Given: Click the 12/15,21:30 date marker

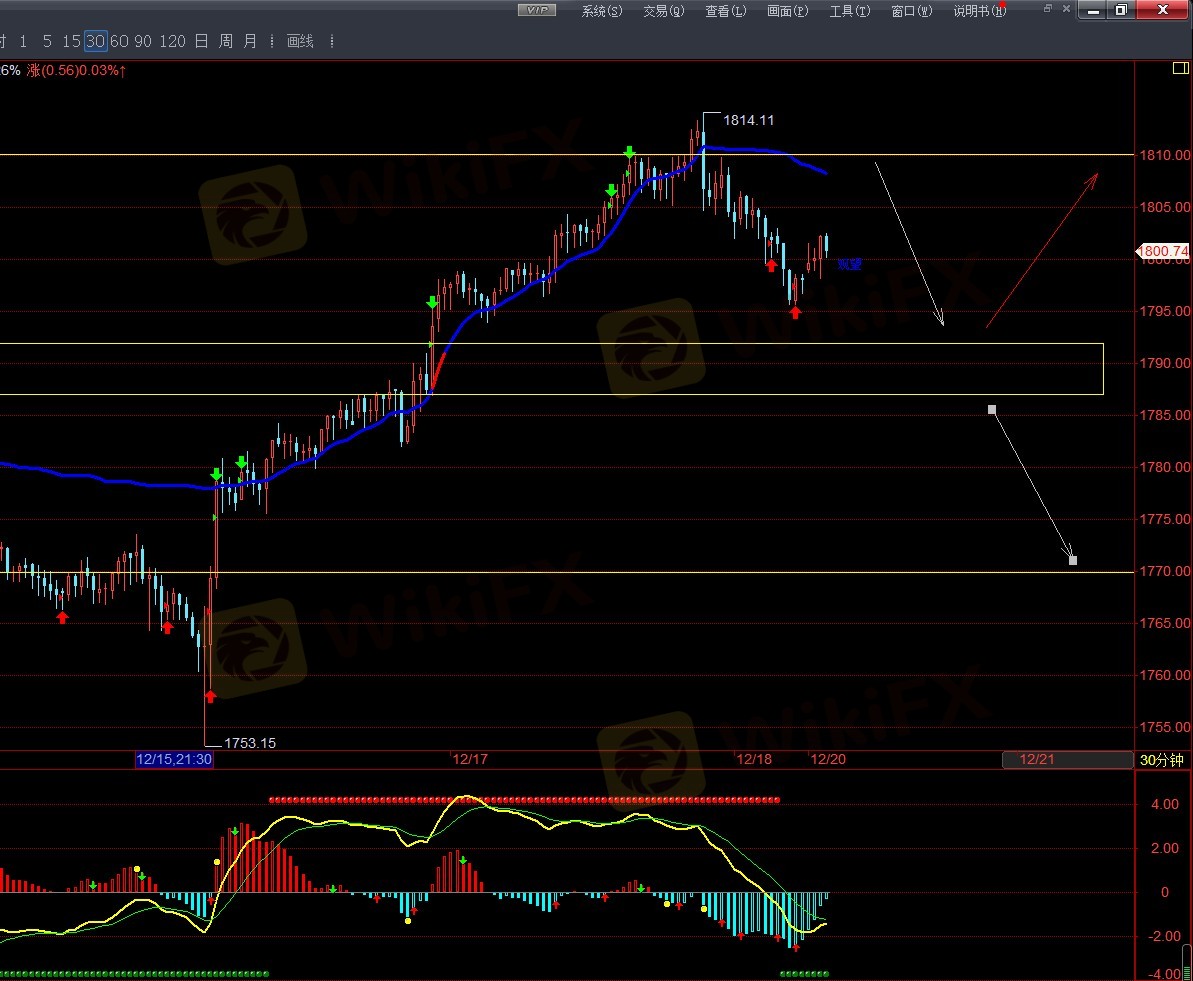Looking at the screenshot, I should pos(174,759).
